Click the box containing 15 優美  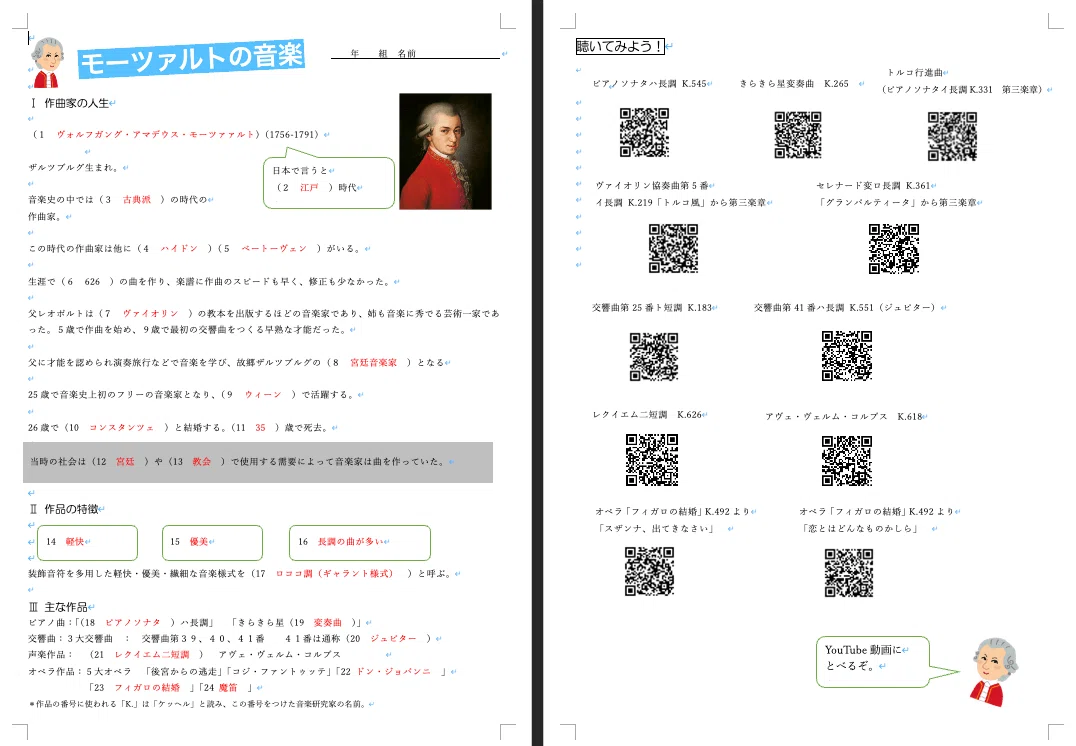pyautogui.click(x=213, y=542)
